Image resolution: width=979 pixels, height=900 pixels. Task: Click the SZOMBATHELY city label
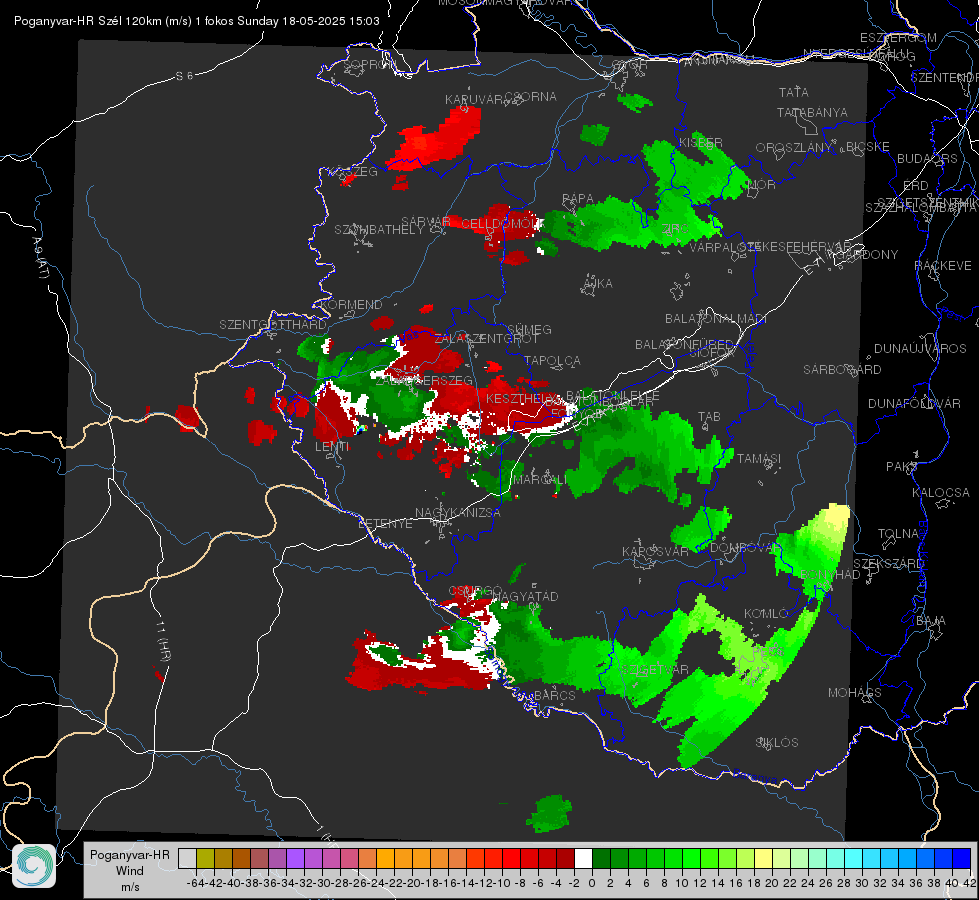click(x=379, y=229)
